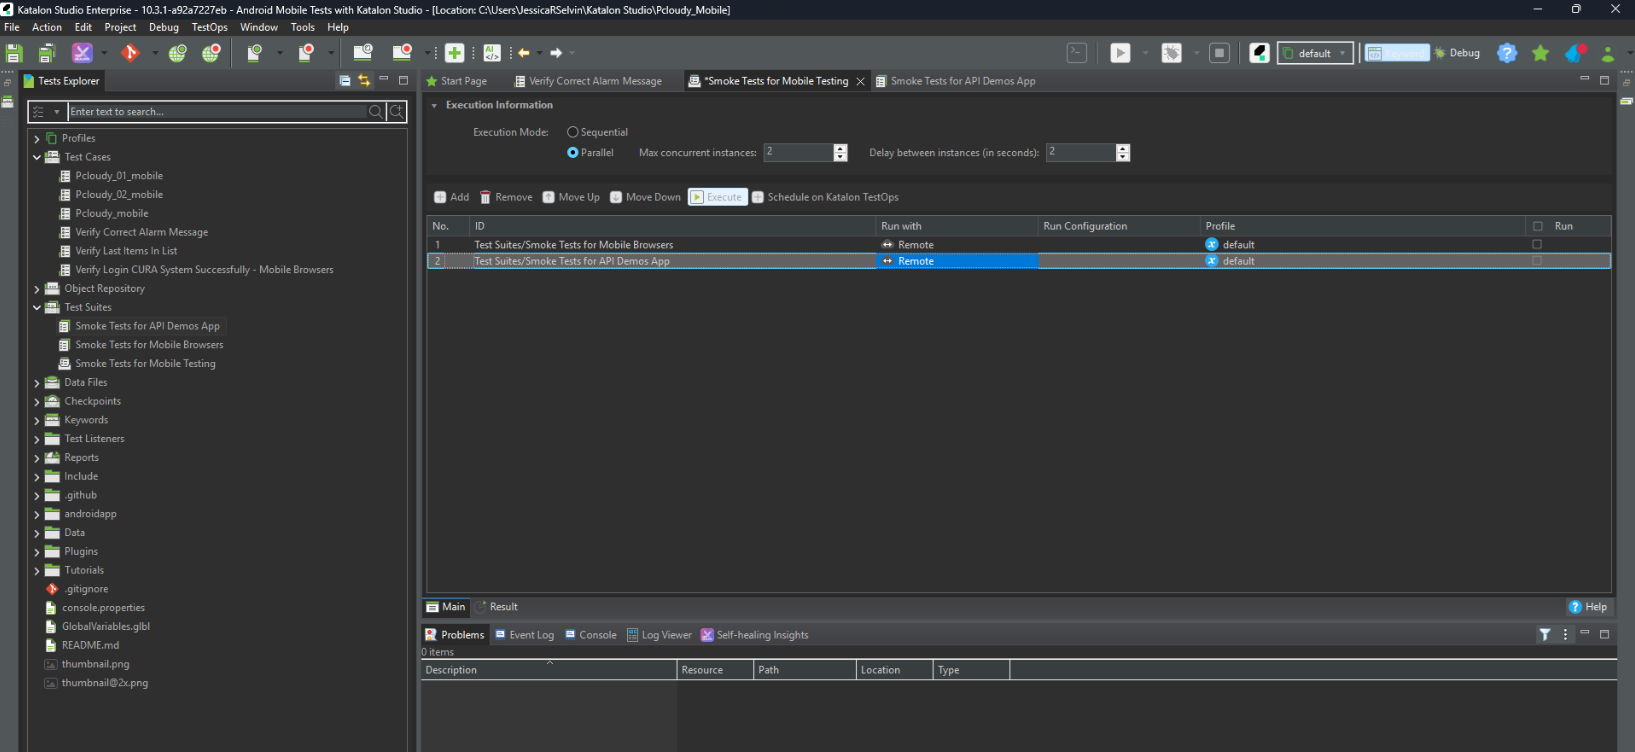Screen dimensions: 1635x752
Task: Click the Remove button
Action: pos(506,197)
